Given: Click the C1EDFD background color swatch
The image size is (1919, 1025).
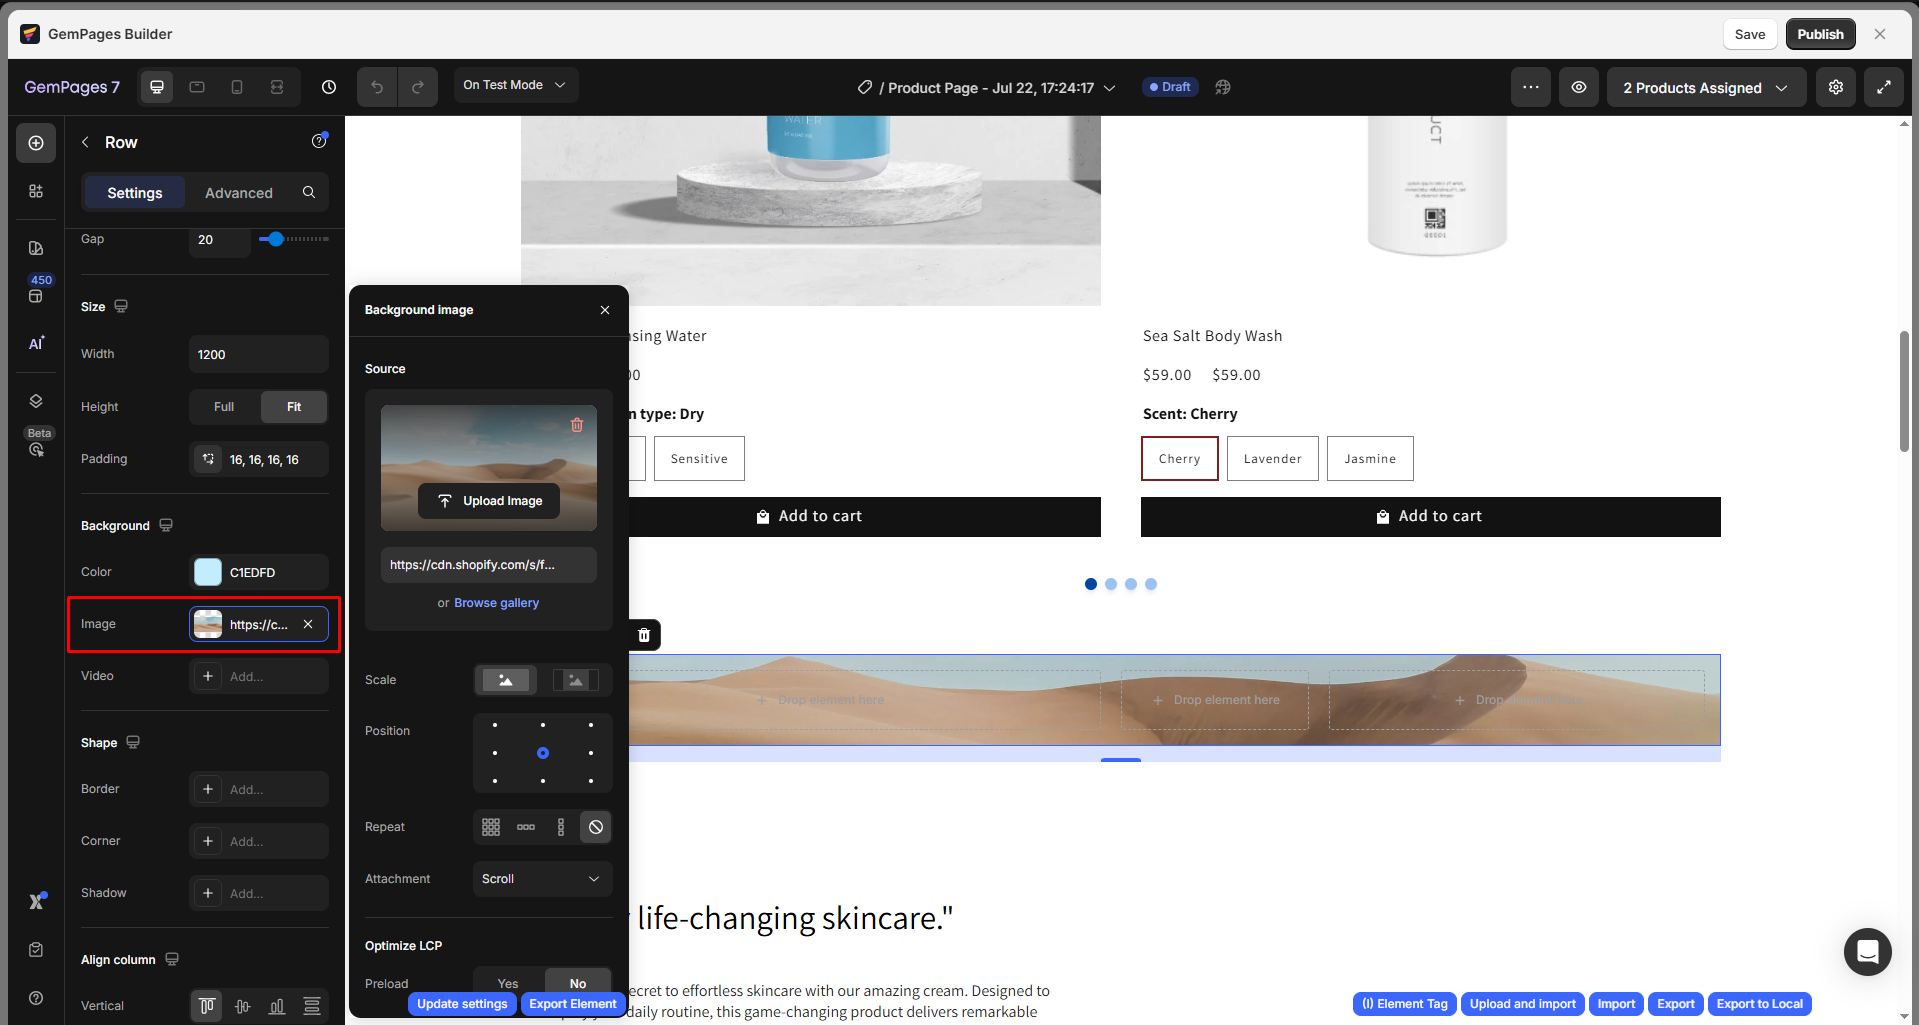Looking at the screenshot, I should pos(208,572).
